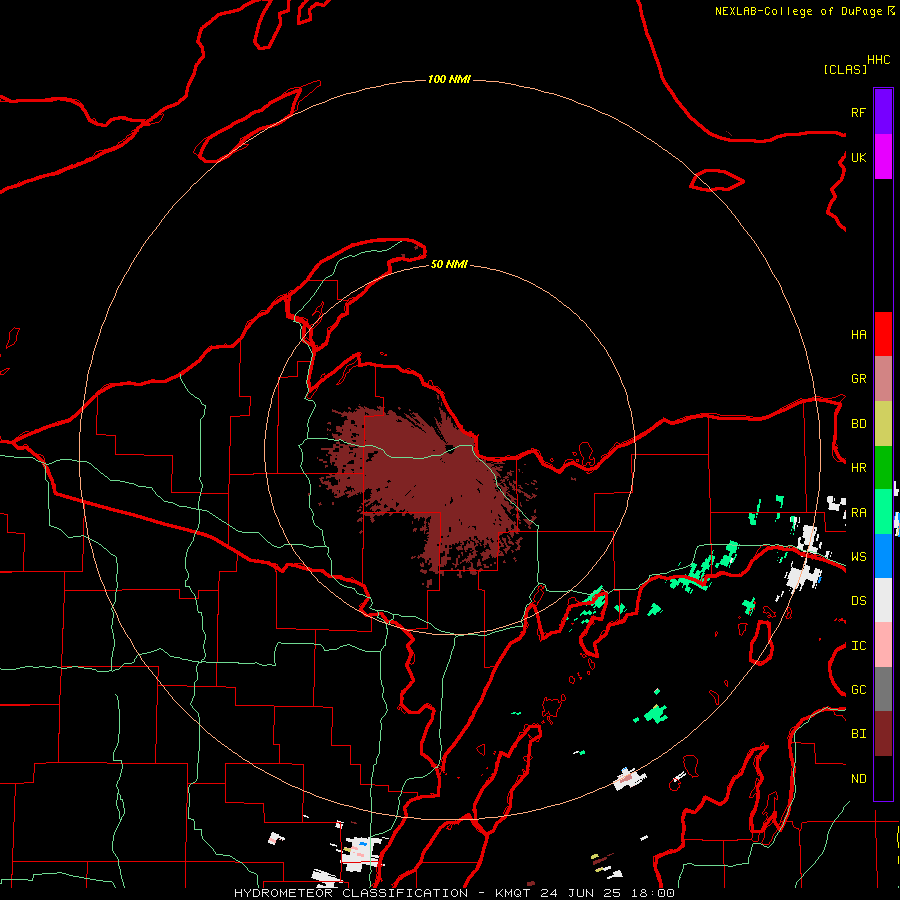Click the [CLAS] units label
The width and height of the screenshot is (900, 900).
845,69
